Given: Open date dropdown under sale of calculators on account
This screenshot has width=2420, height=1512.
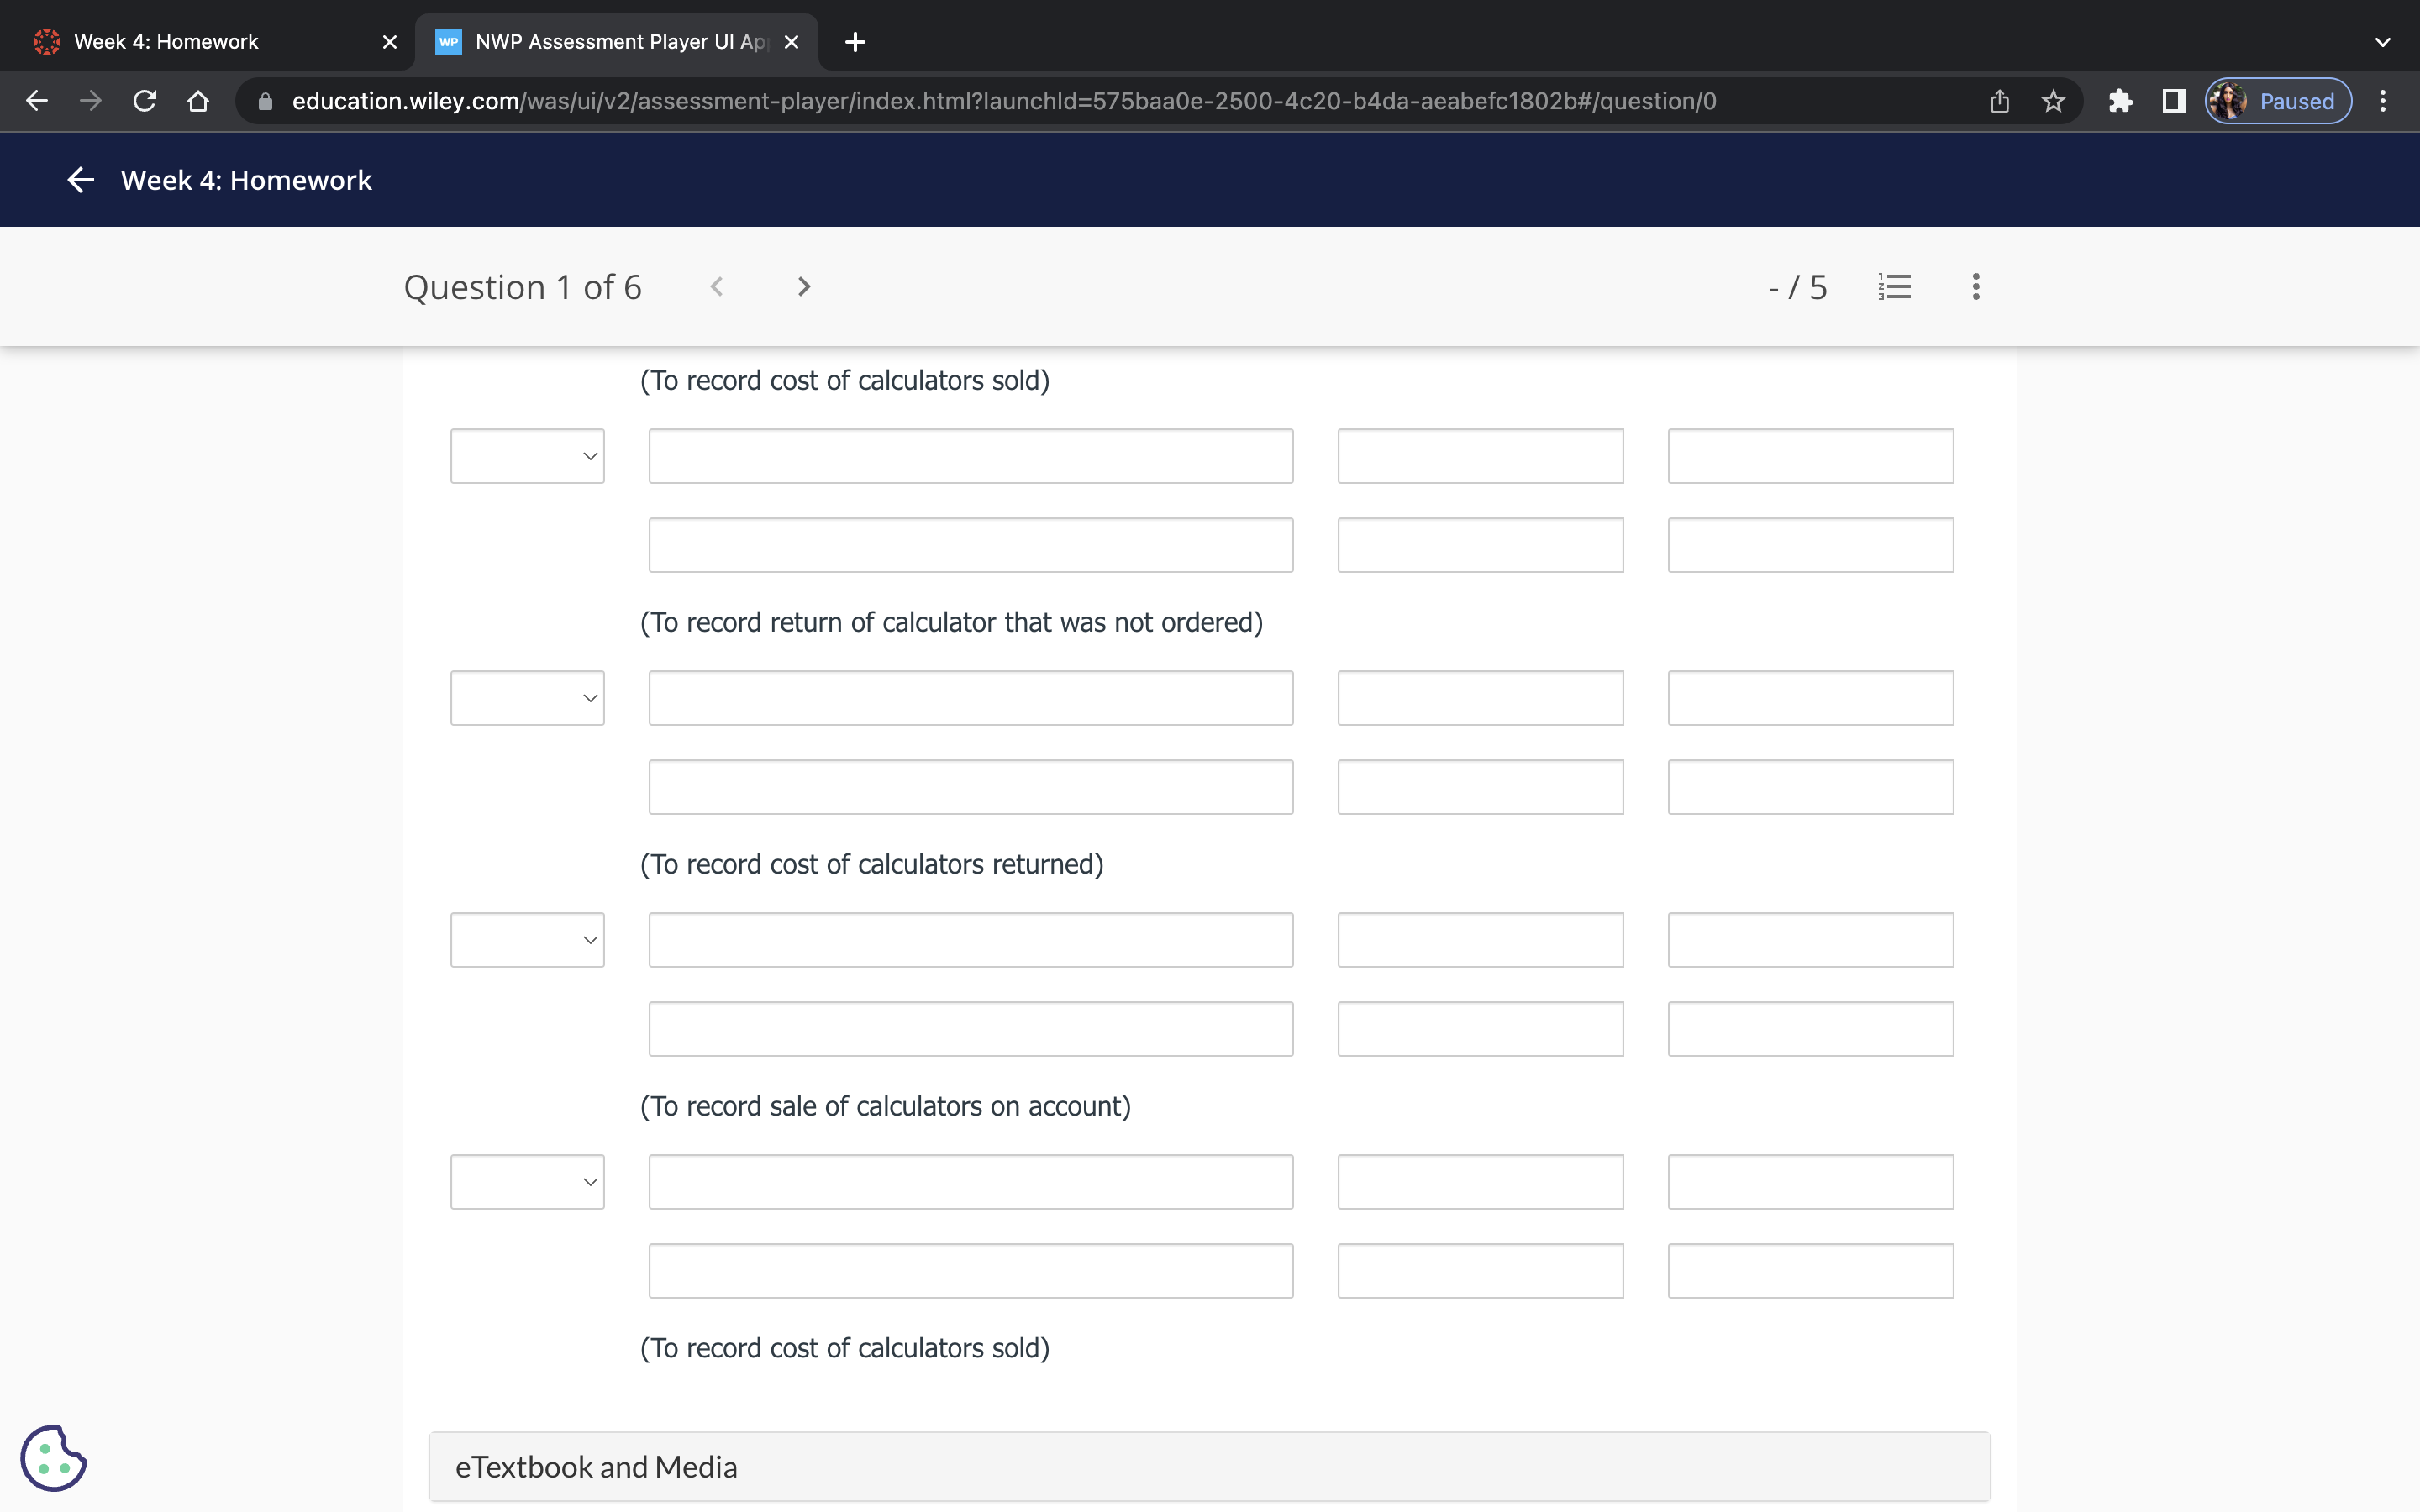Looking at the screenshot, I should [527, 1182].
